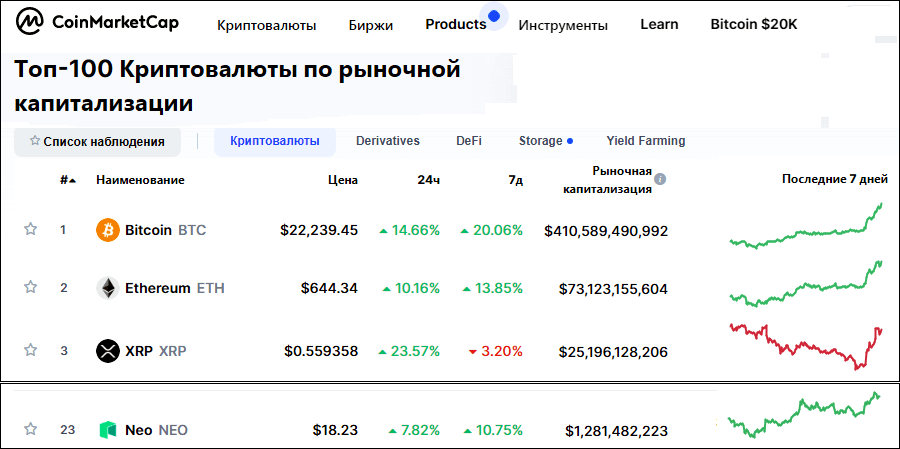Click the market cap info icon
This screenshot has width=900, height=449.
click(660, 180)
